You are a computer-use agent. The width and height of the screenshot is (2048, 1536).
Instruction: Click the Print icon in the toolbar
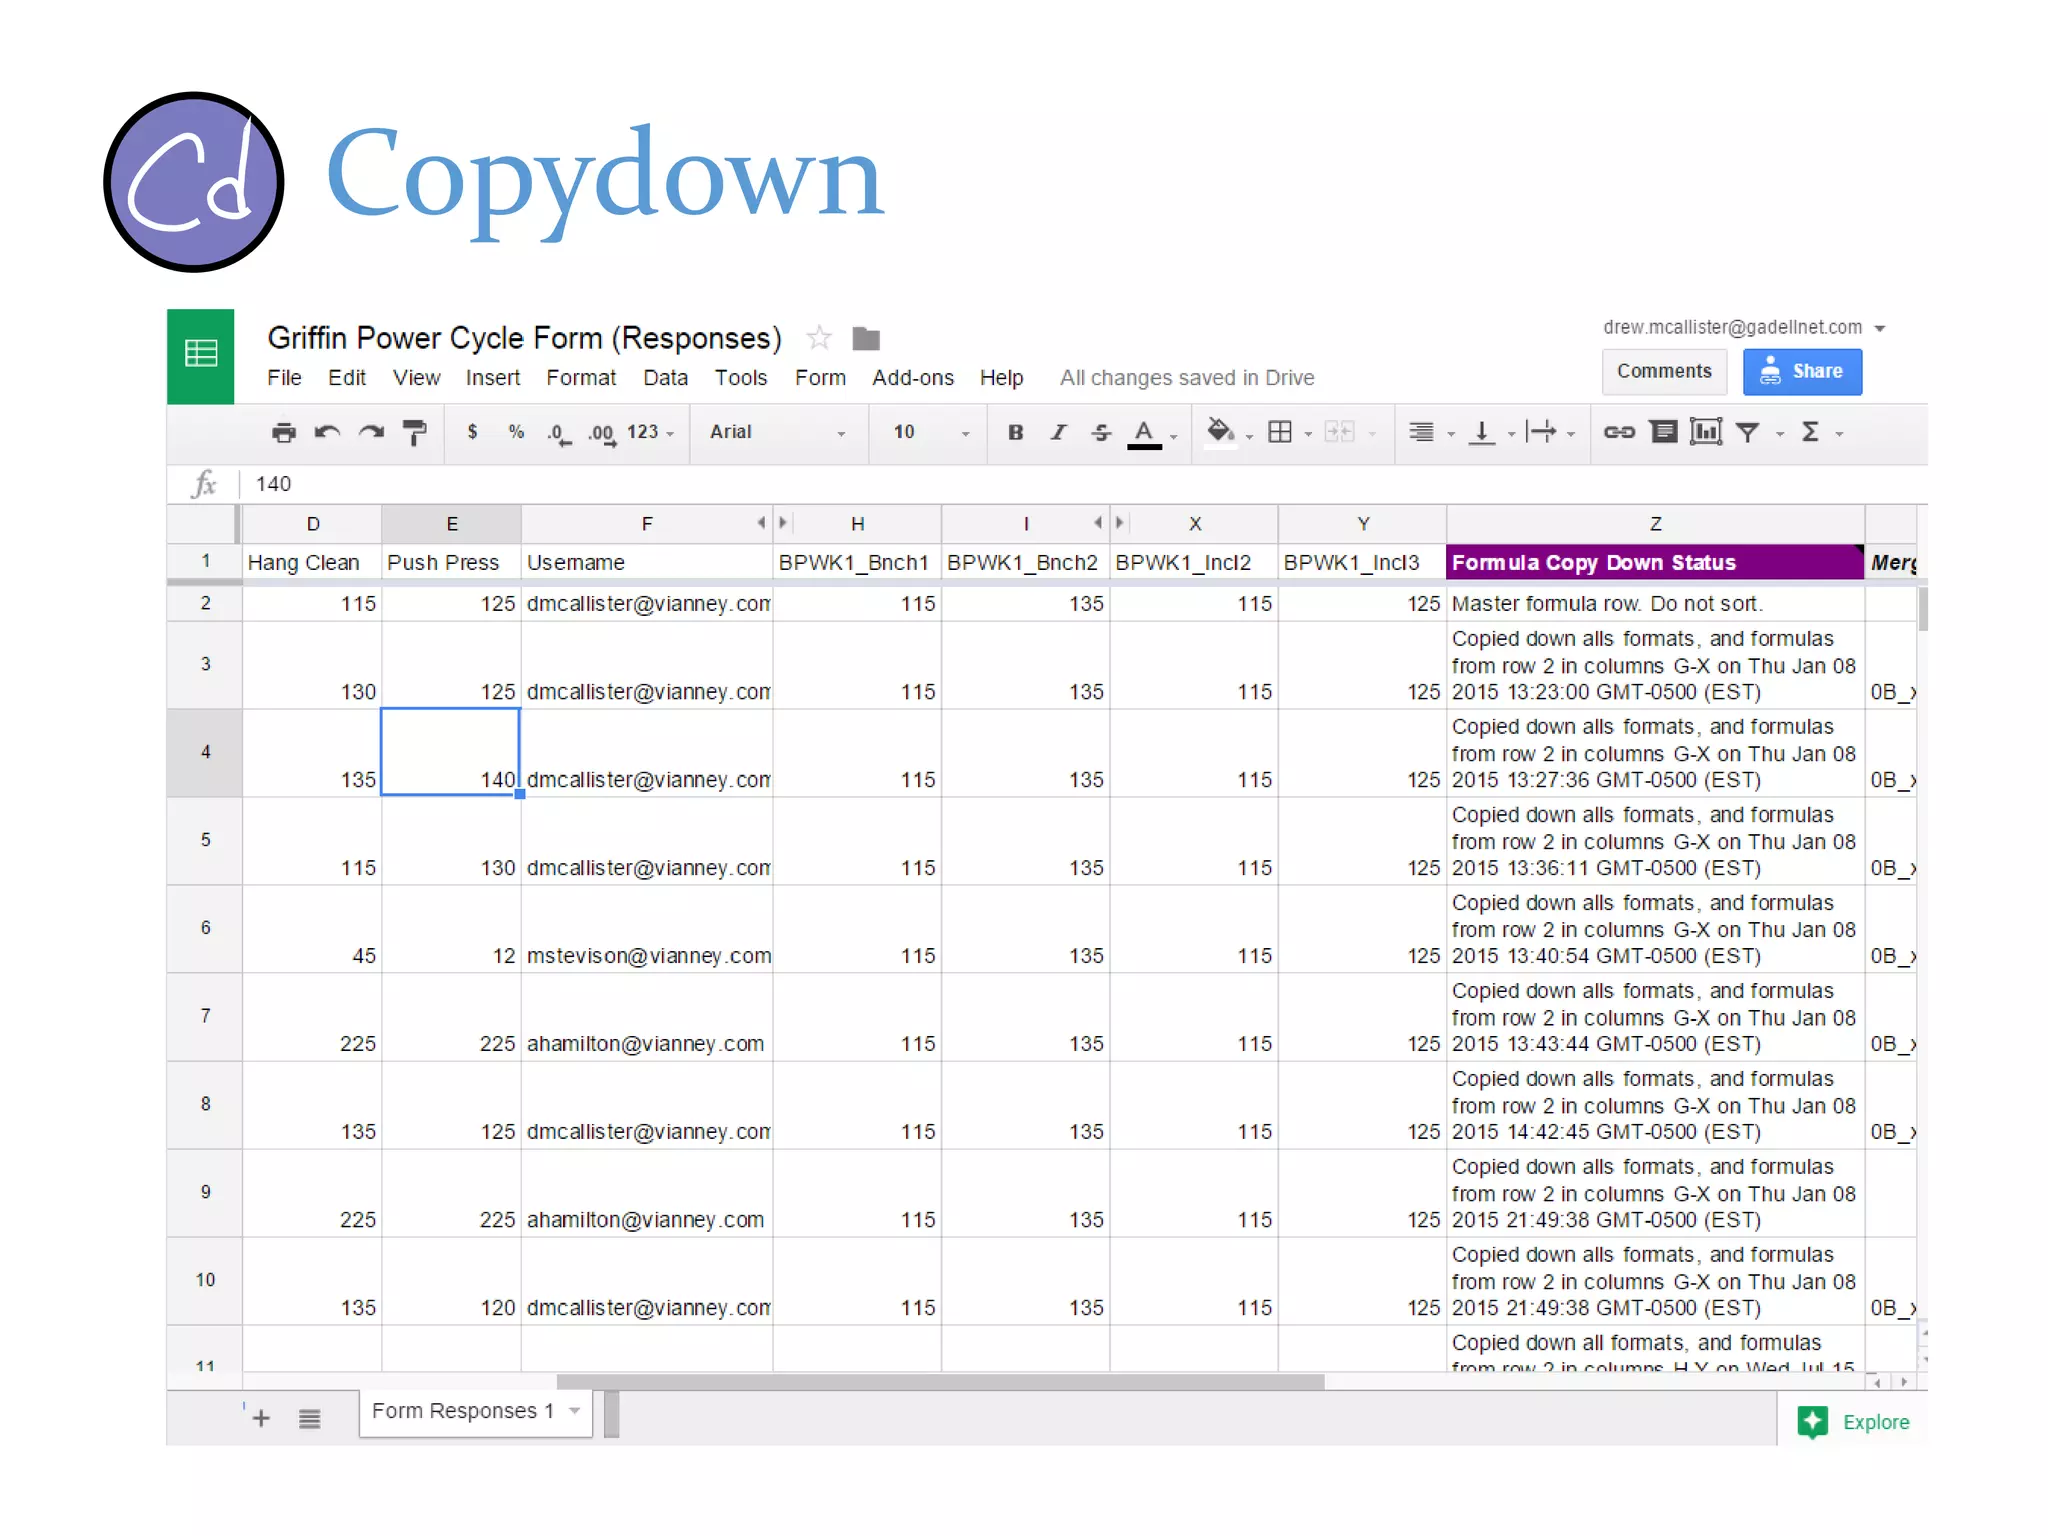pyautogui.click(x=284, y=432)
